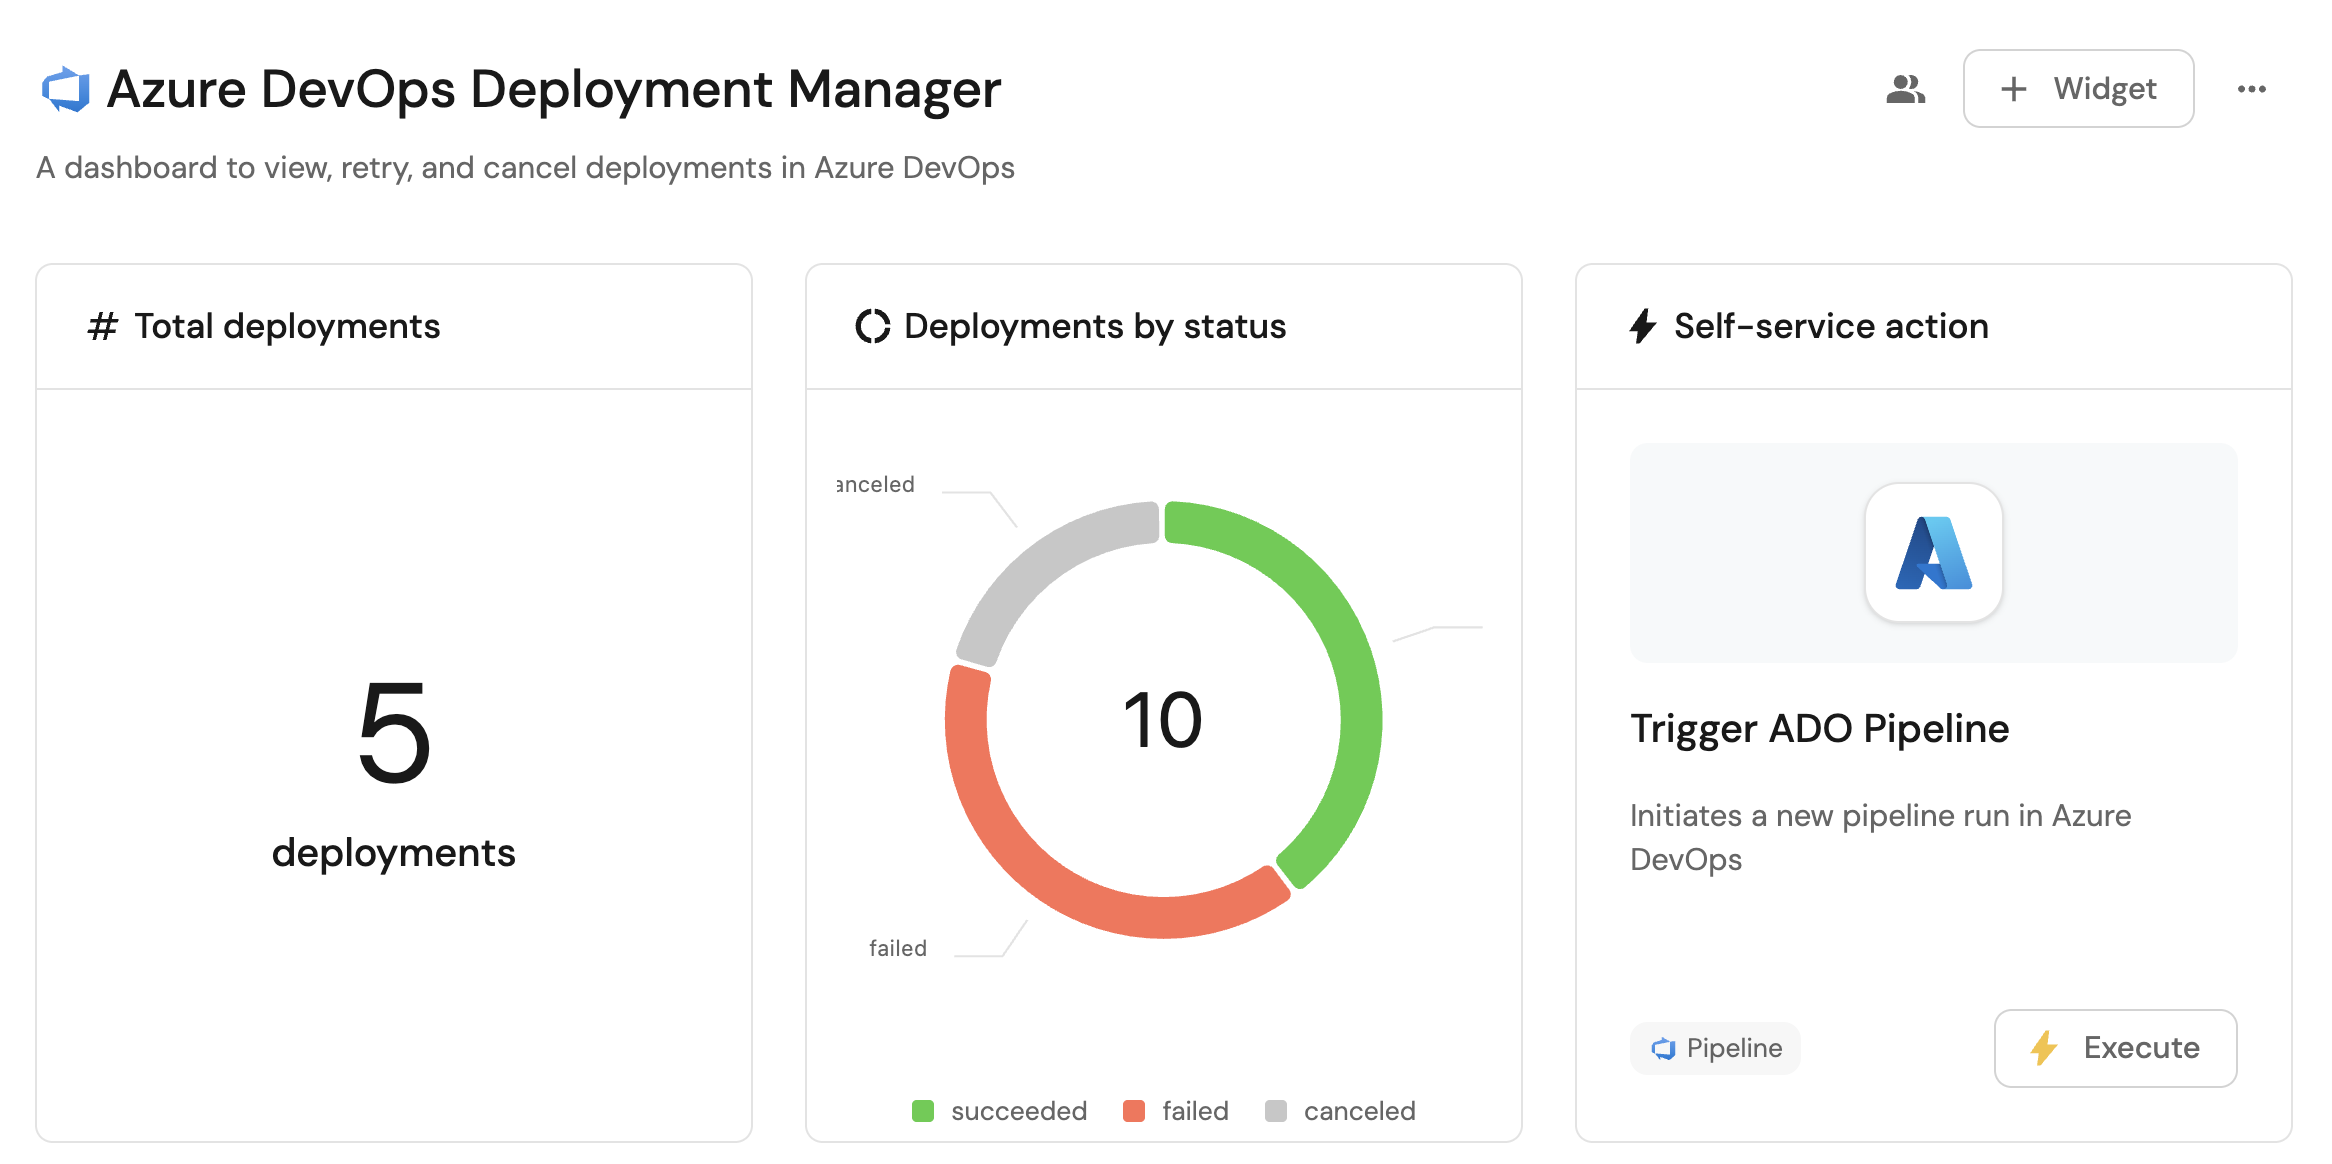Toggle the succeeded legend entry
The image size is (2332, 1164).
(x=1000, y=1111)
